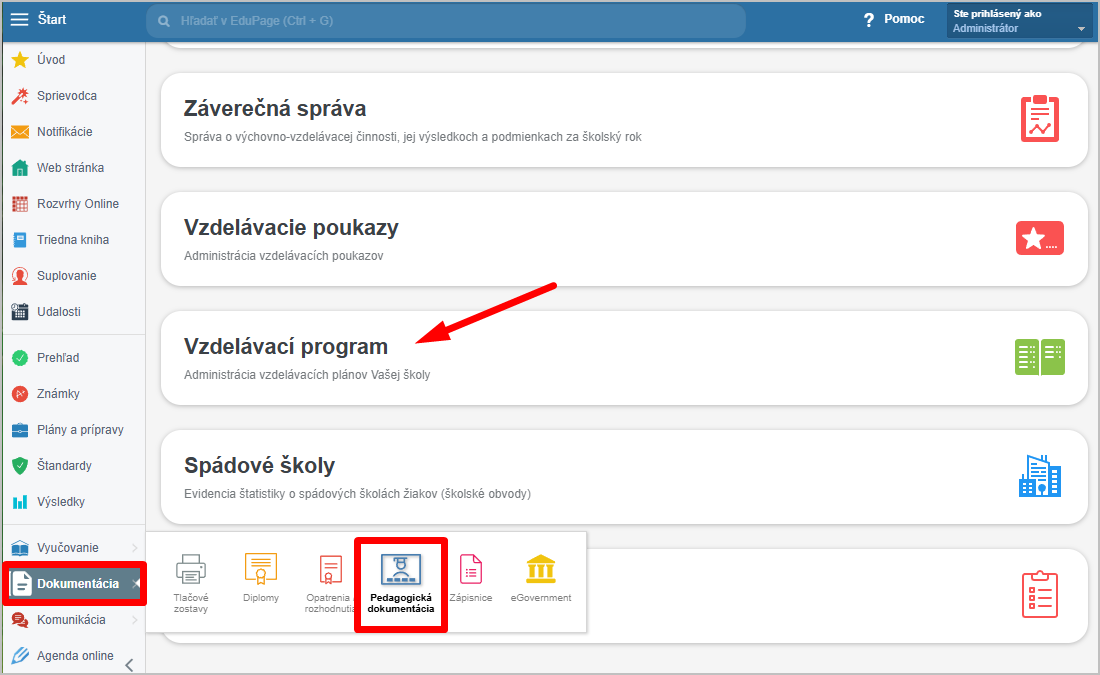The height and width of the screenshot is (675, 1100).
Task: Click the house icon for Web stránka
Action: click(x=20, y=168)
